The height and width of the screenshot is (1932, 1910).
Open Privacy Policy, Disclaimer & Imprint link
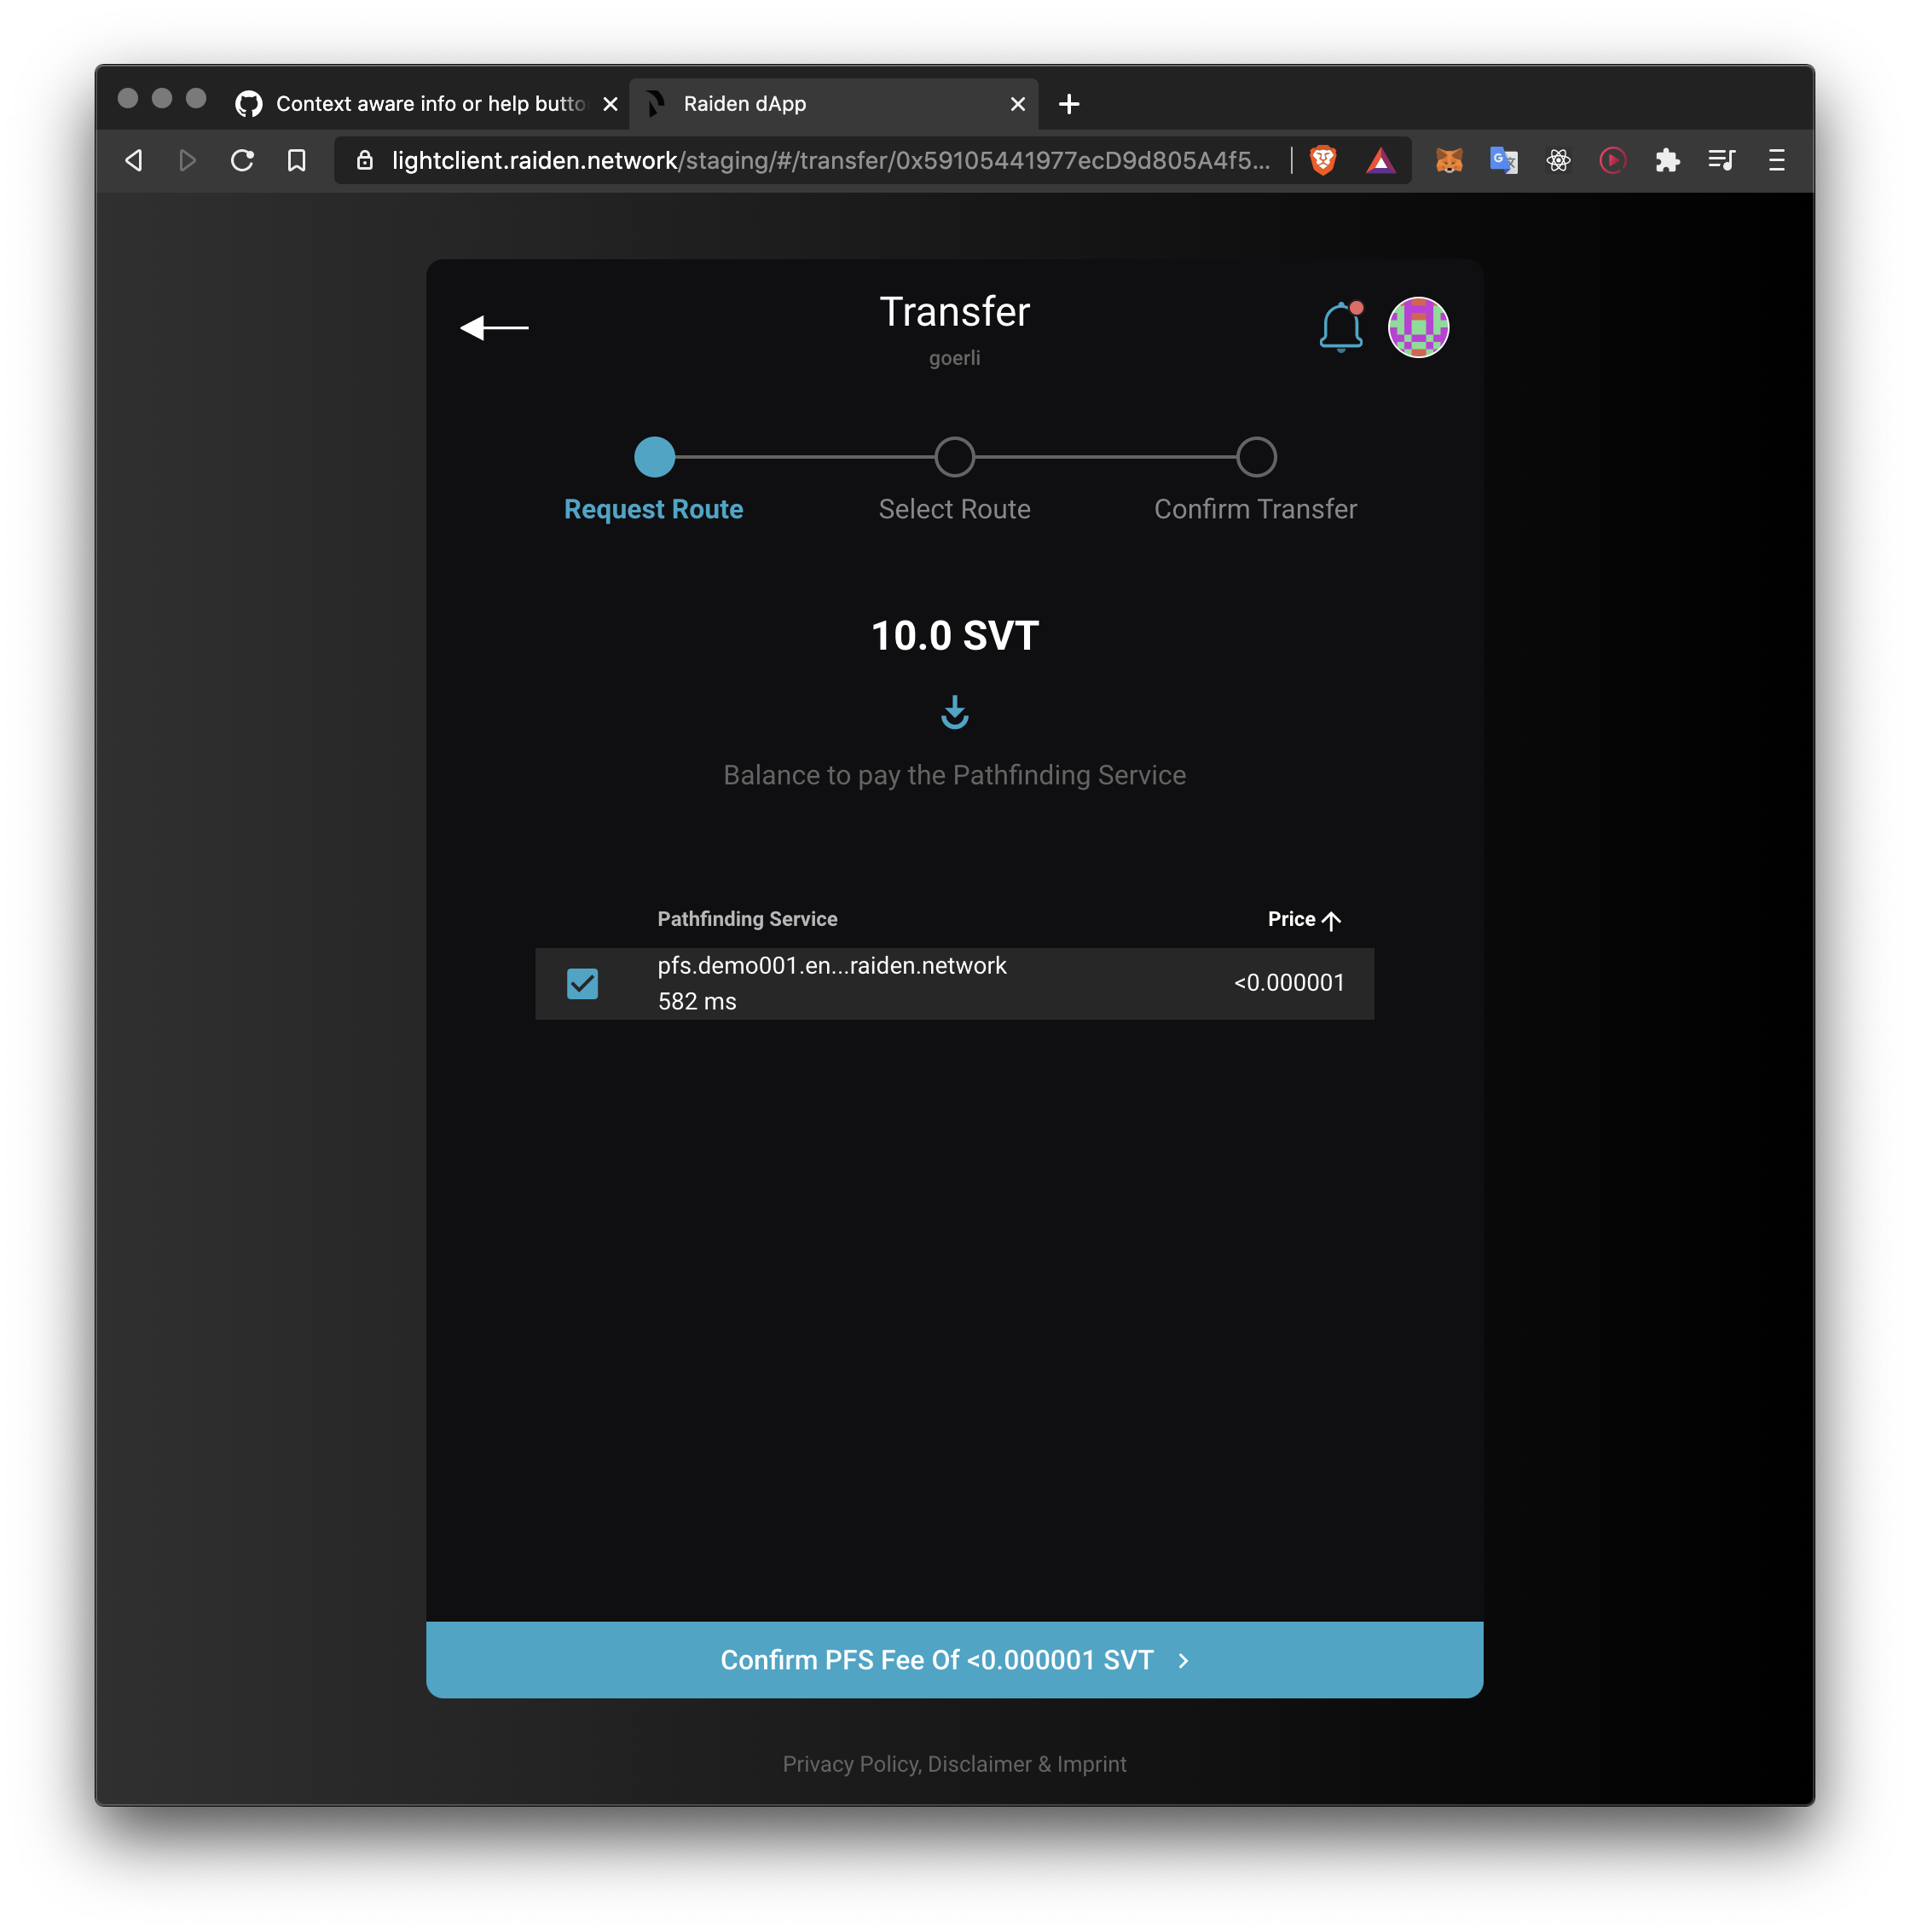pyautogui.click(x=954, y=1764)
